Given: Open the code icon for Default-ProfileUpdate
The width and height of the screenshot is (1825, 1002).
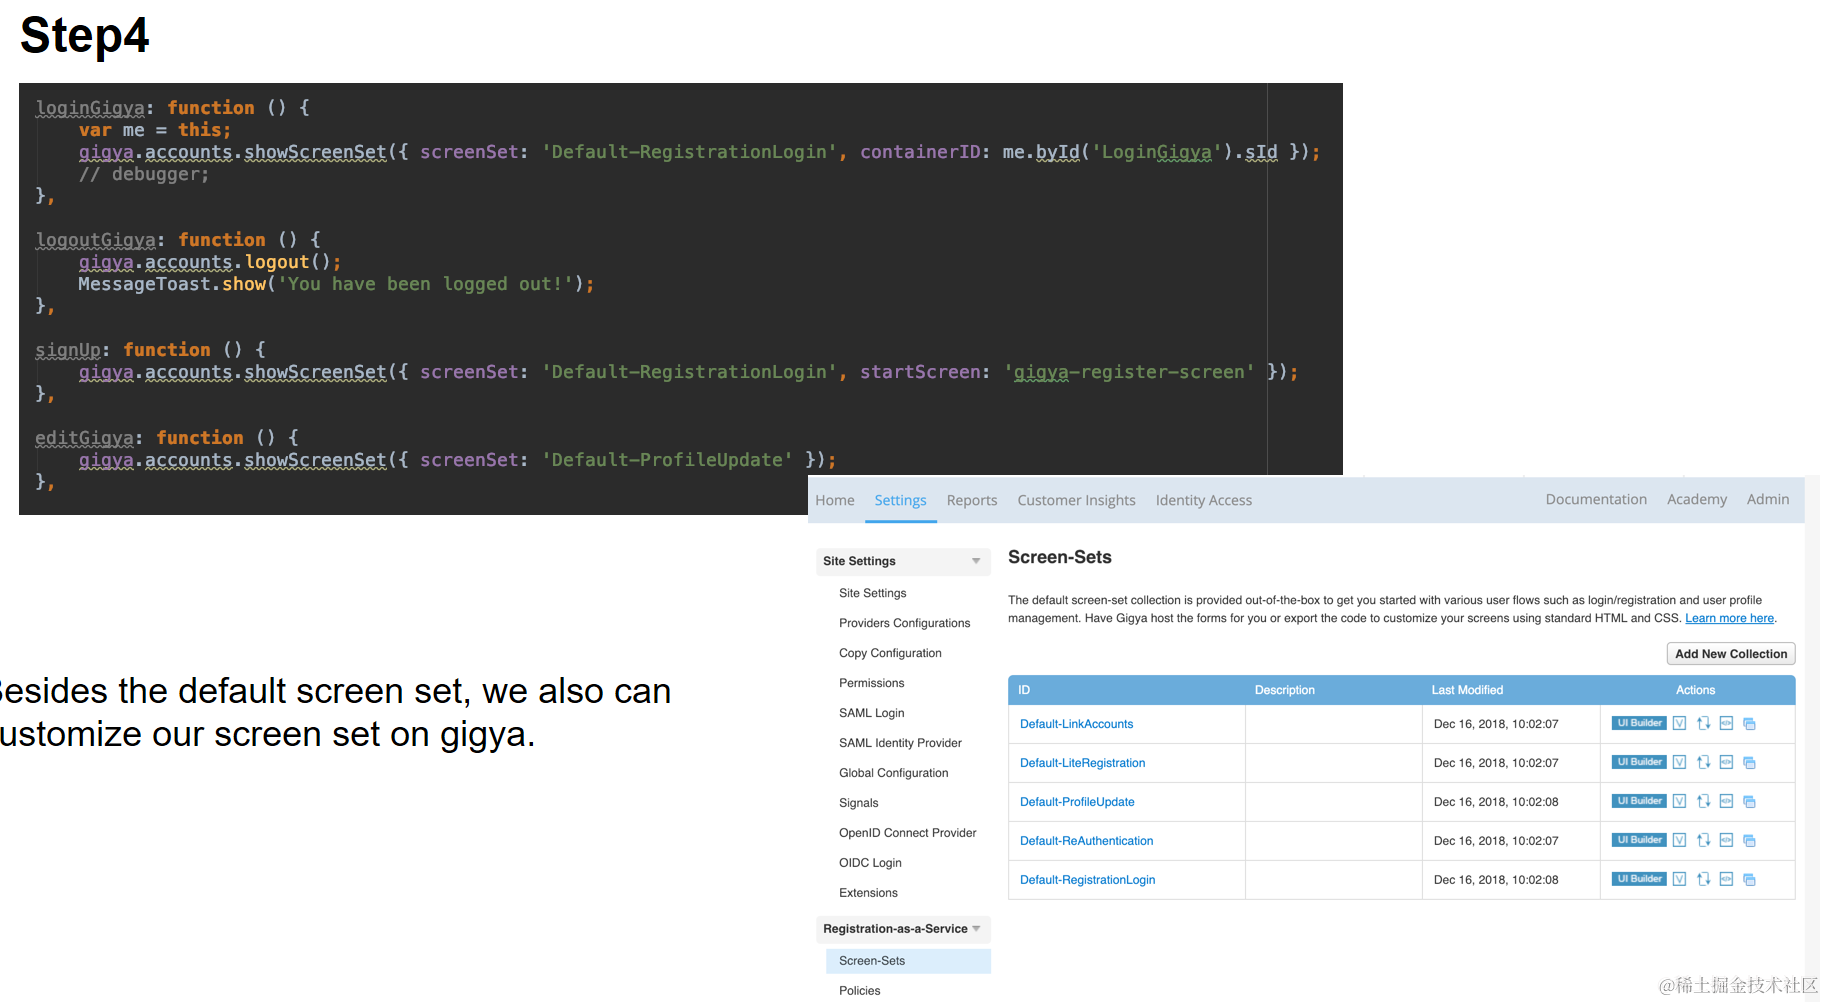Looking at the screenshot, I should click(x=1726, y=801).
